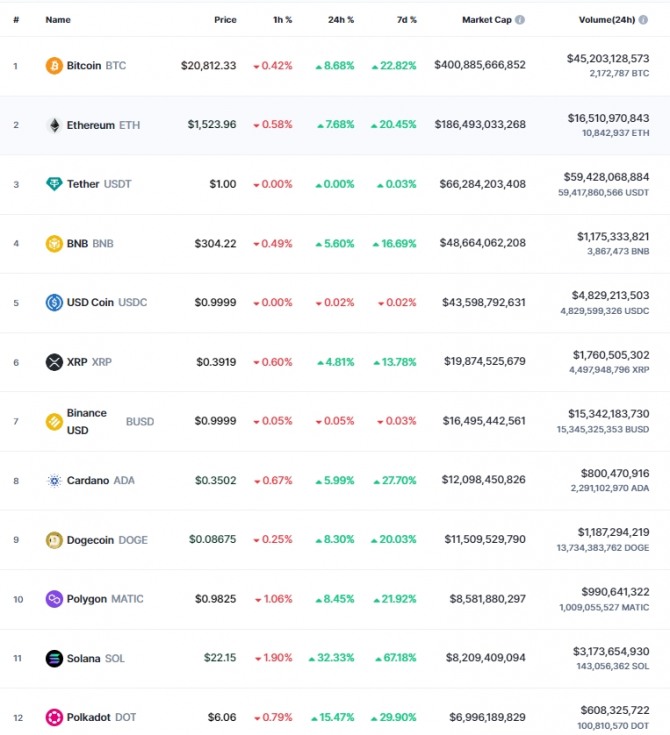The width and height of the screenshot is (670, 735).
Task: Sort table by Price column header
Action: tap(225, 20)
